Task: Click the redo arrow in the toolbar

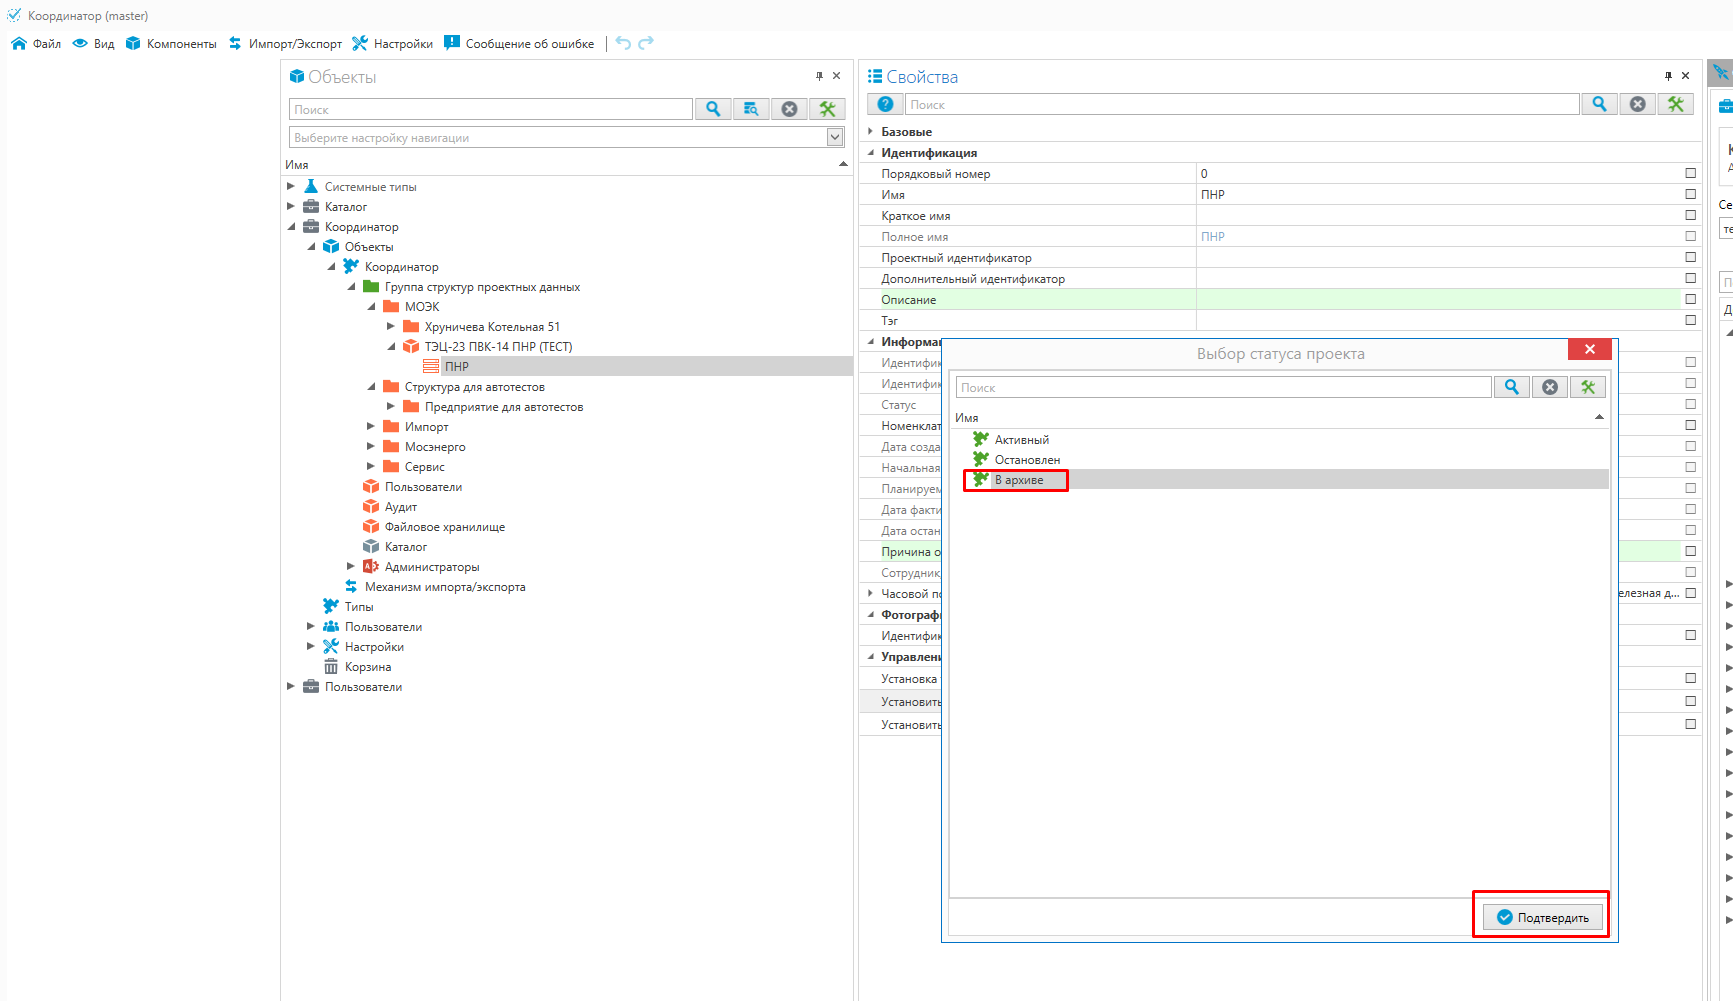Action: point(646,43)
